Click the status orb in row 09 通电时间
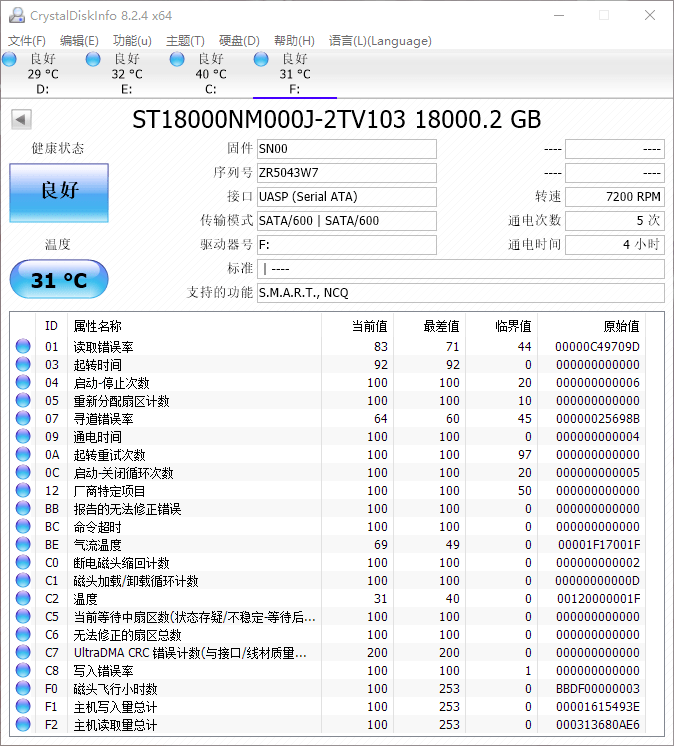 [23, 436]
